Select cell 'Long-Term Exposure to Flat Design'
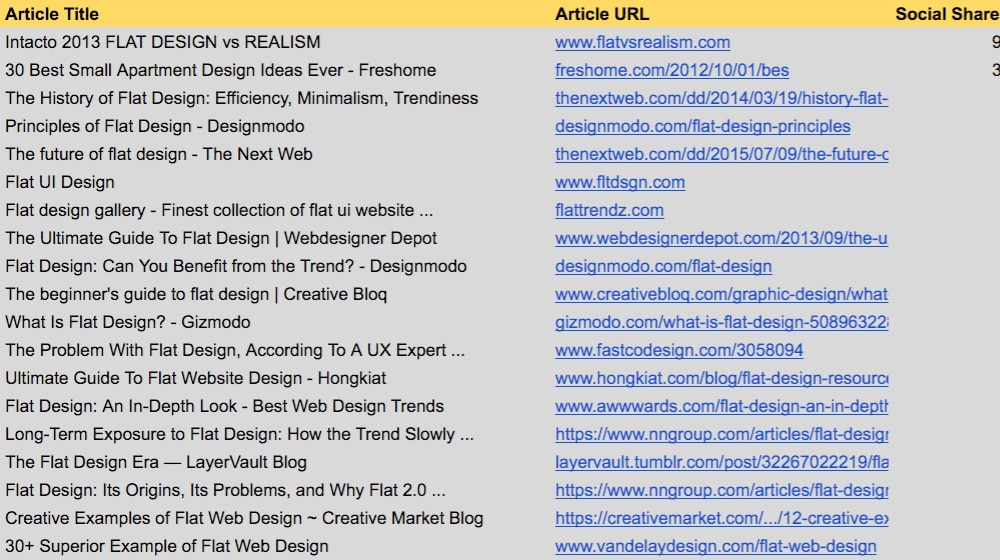The width and height of the screenshot is (1000, 560). pyautogui.click(x=239, y=435)
